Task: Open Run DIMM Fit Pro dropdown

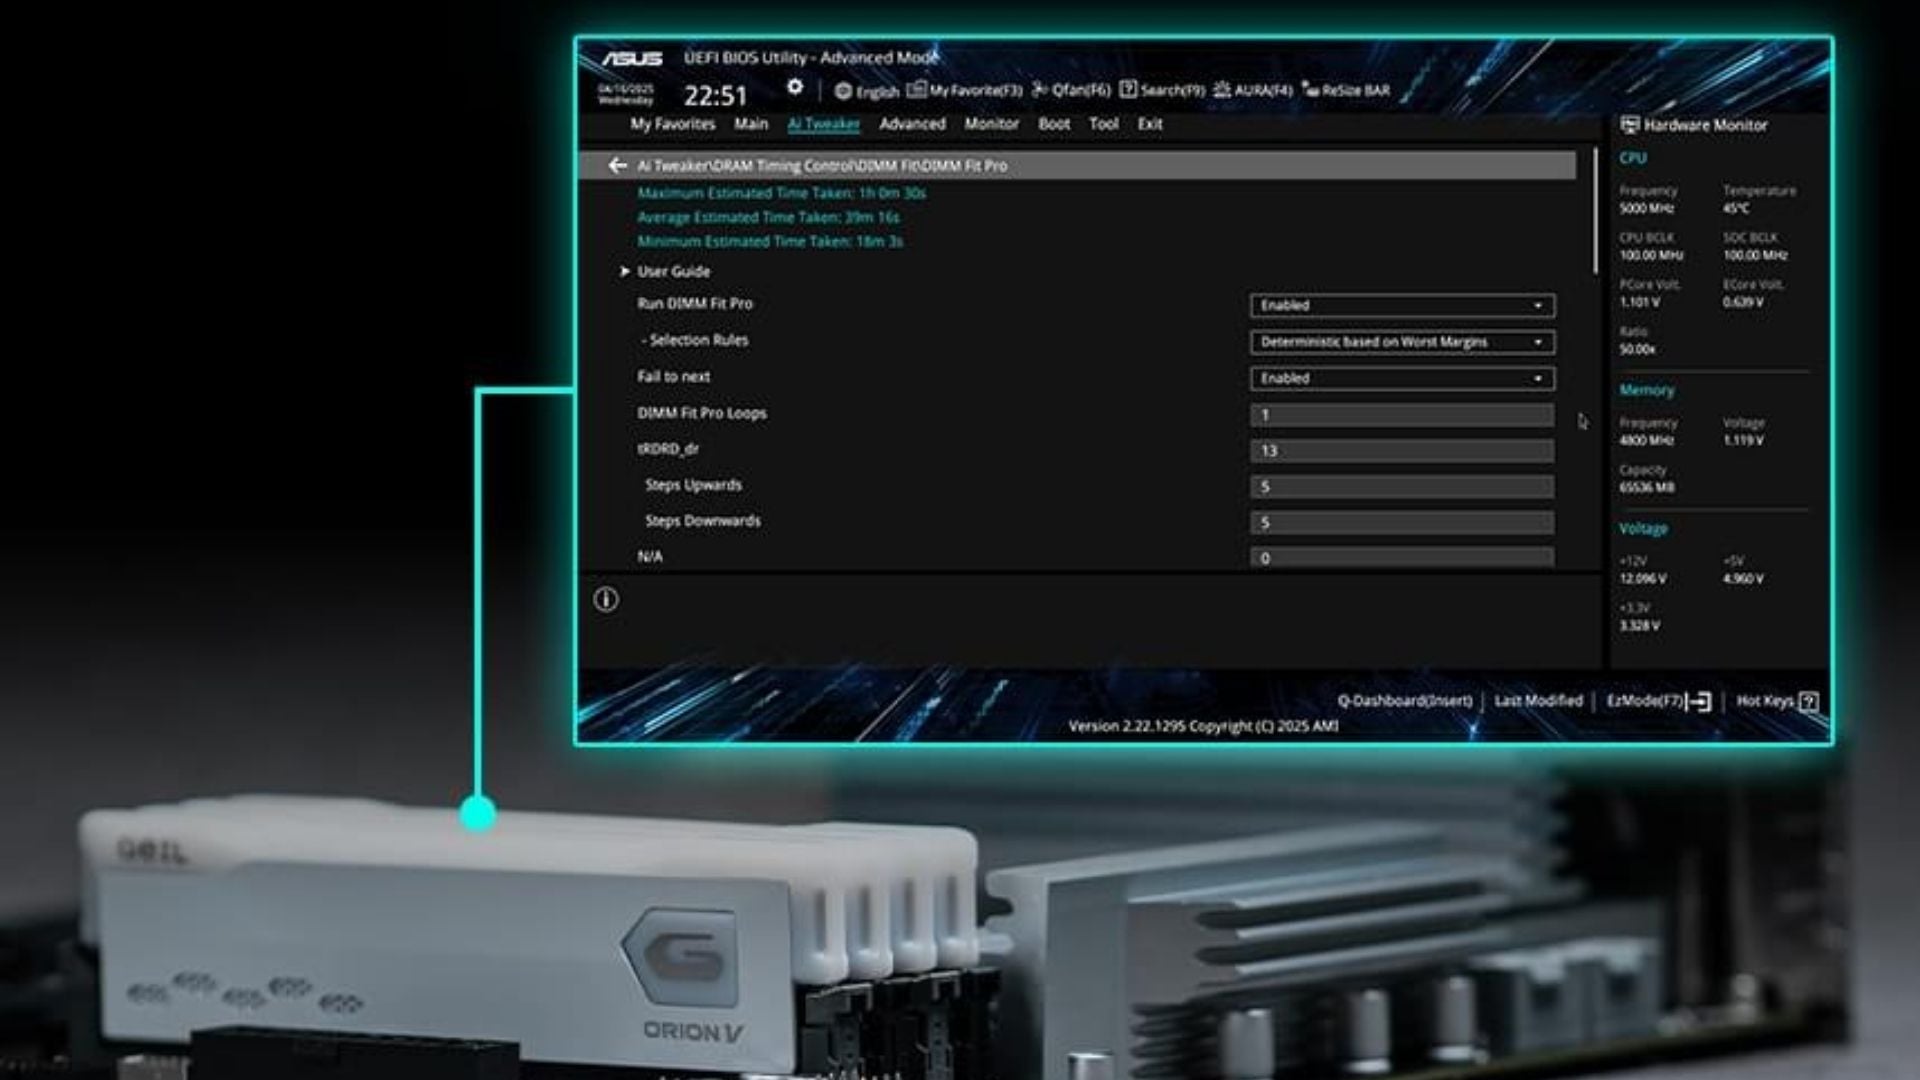Action: pyautogui.click(x=1401, y=305)
